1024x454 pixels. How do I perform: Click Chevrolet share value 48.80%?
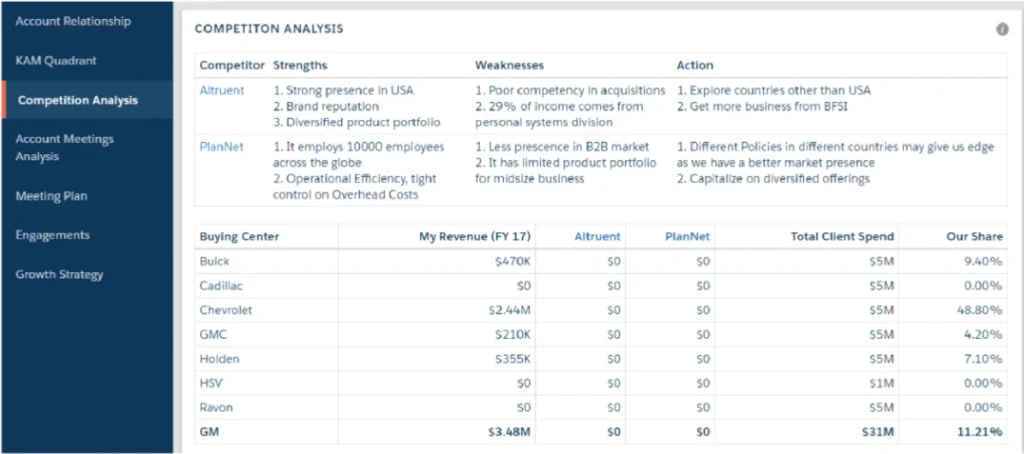[980, 310]
